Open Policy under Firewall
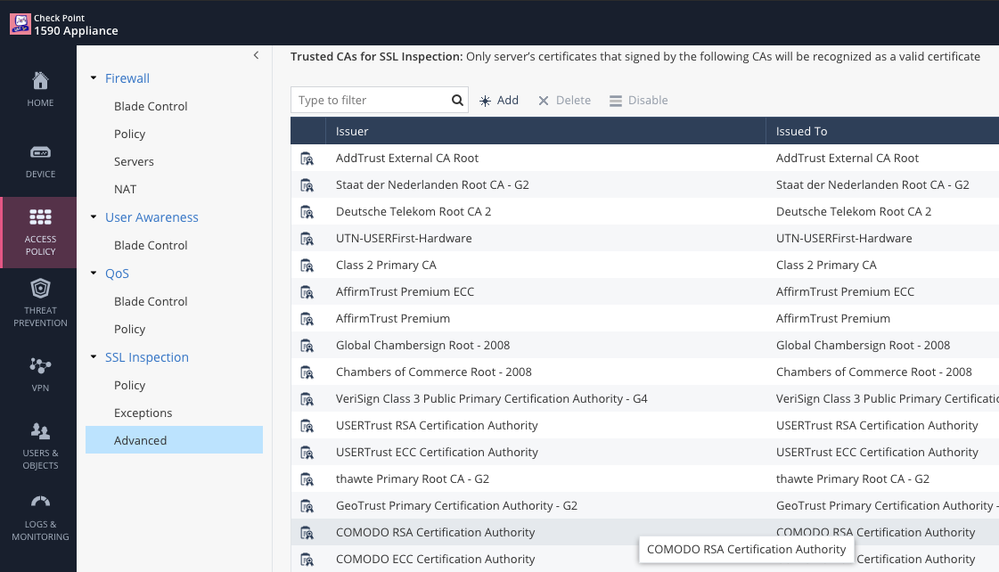999x572 pixels. (130, 134)
